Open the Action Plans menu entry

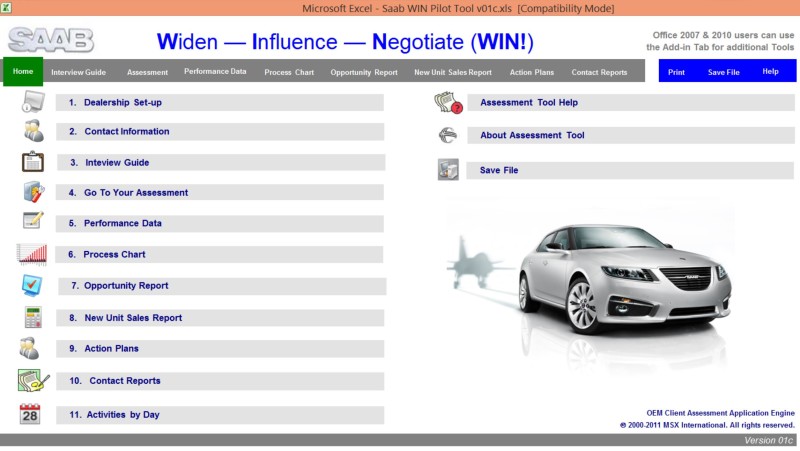111,349
